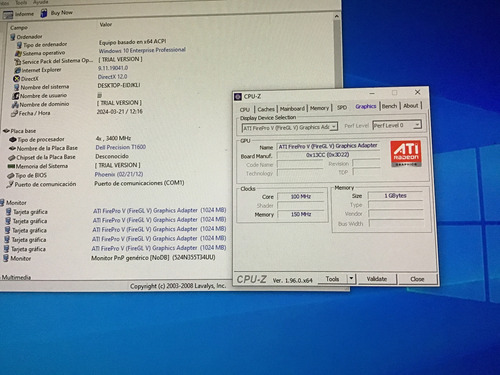Viewport: 500px width, 375px height.
Task: Click the Multimedia section header
Action: (x=16, y=277)
